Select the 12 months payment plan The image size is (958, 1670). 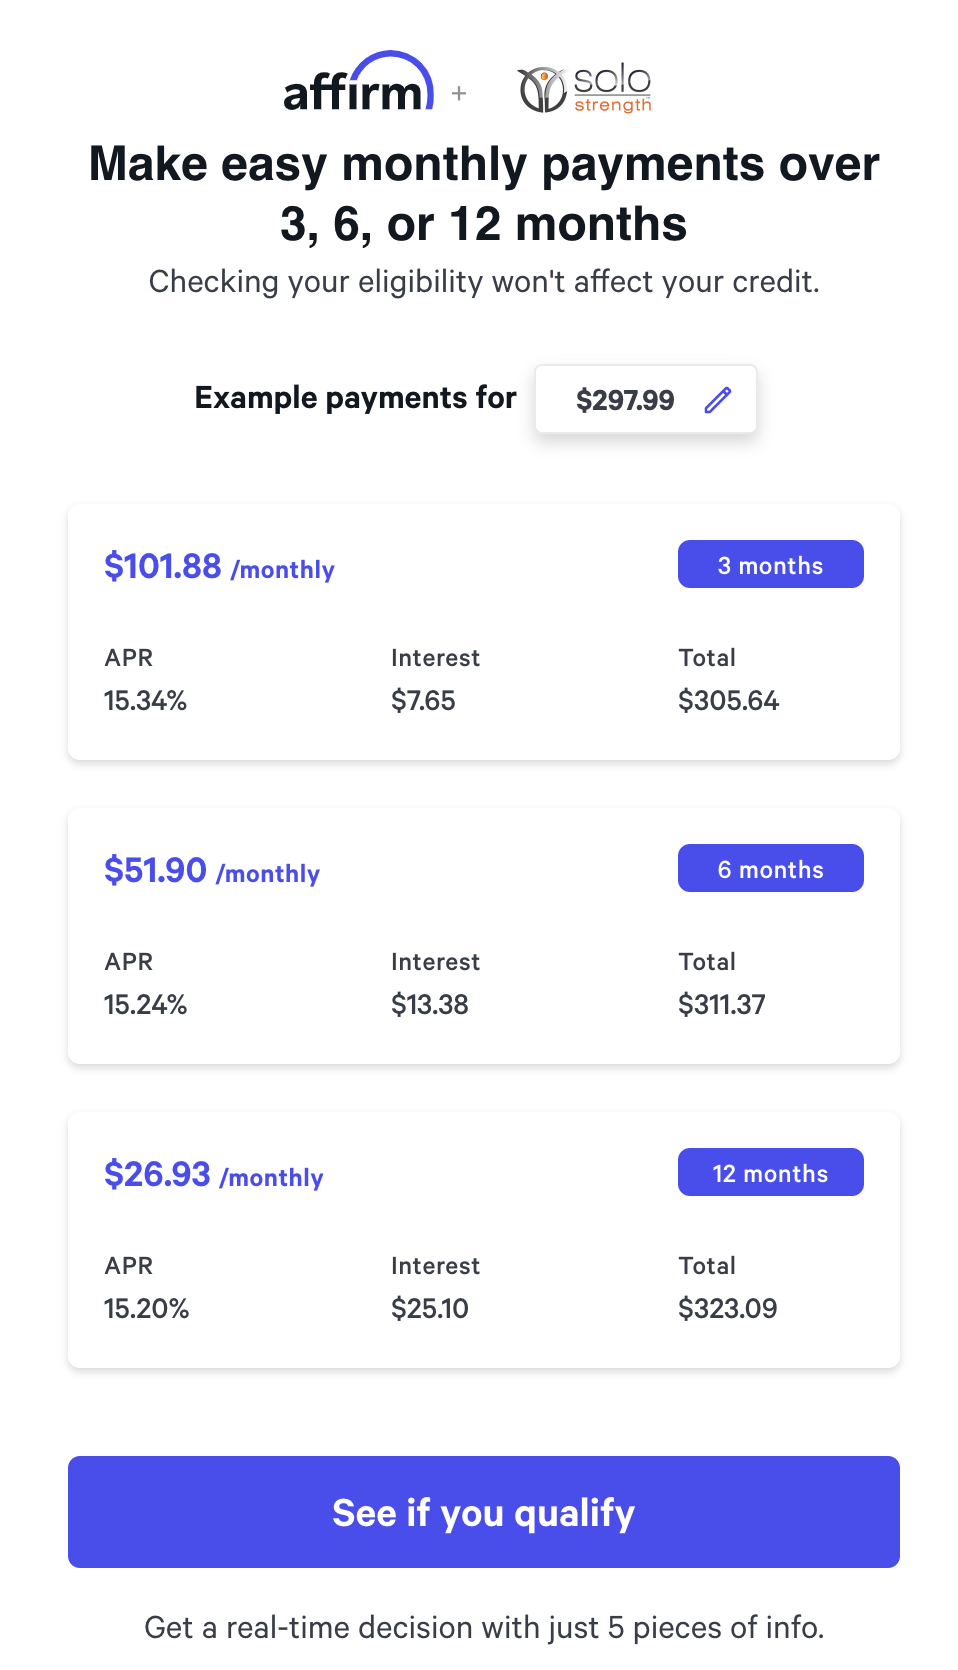click(770, 1172)
